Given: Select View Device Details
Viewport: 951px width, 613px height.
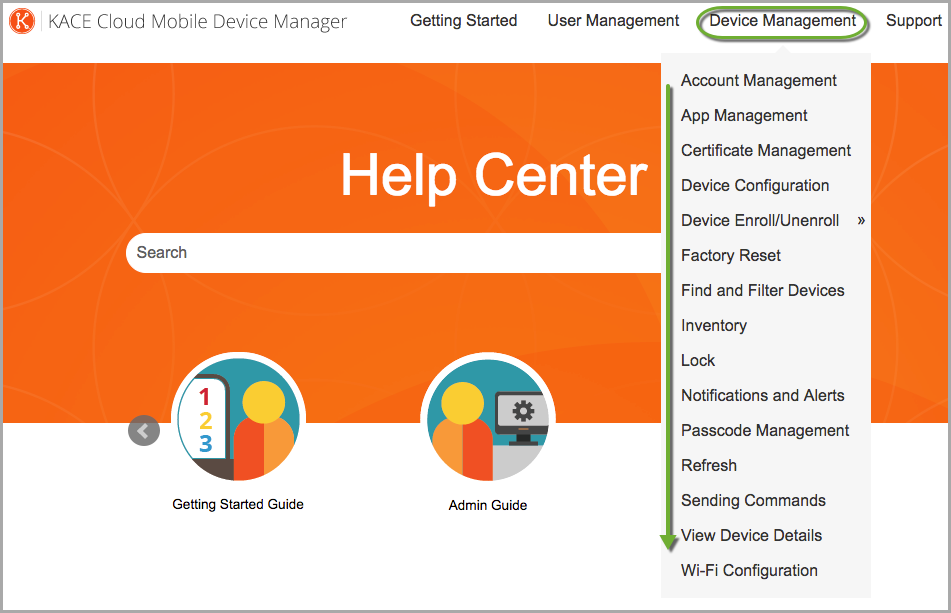Looking at the screenshot, I should 751,536.
